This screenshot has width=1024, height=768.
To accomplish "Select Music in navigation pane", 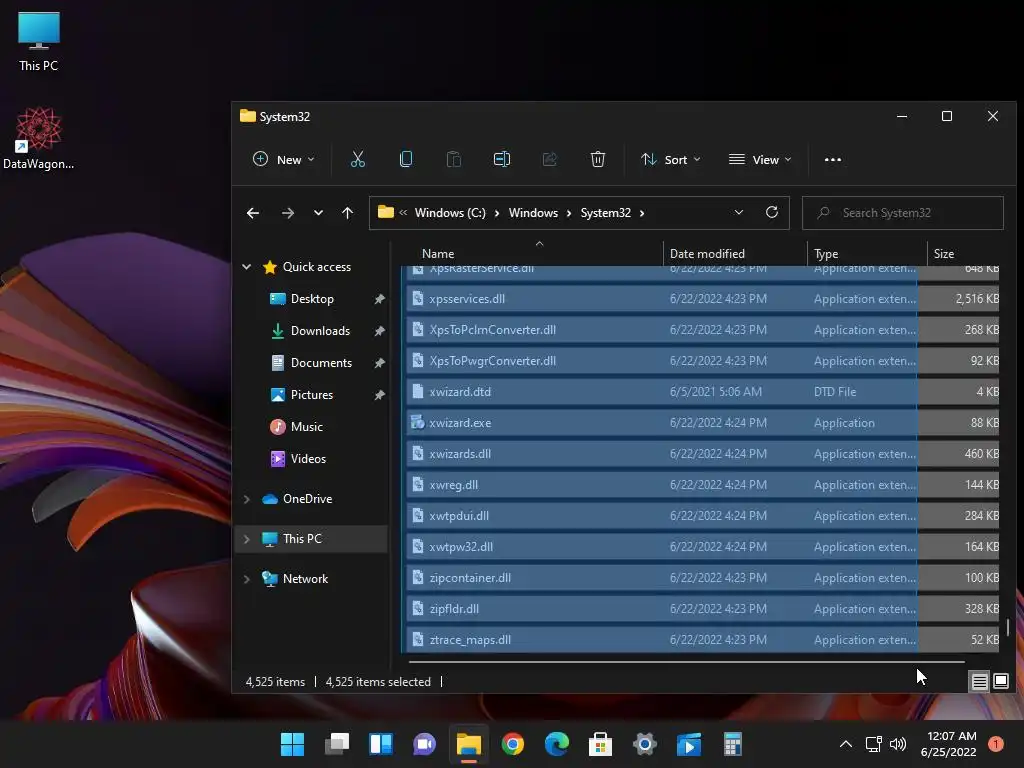I will (x=306, y=426).
